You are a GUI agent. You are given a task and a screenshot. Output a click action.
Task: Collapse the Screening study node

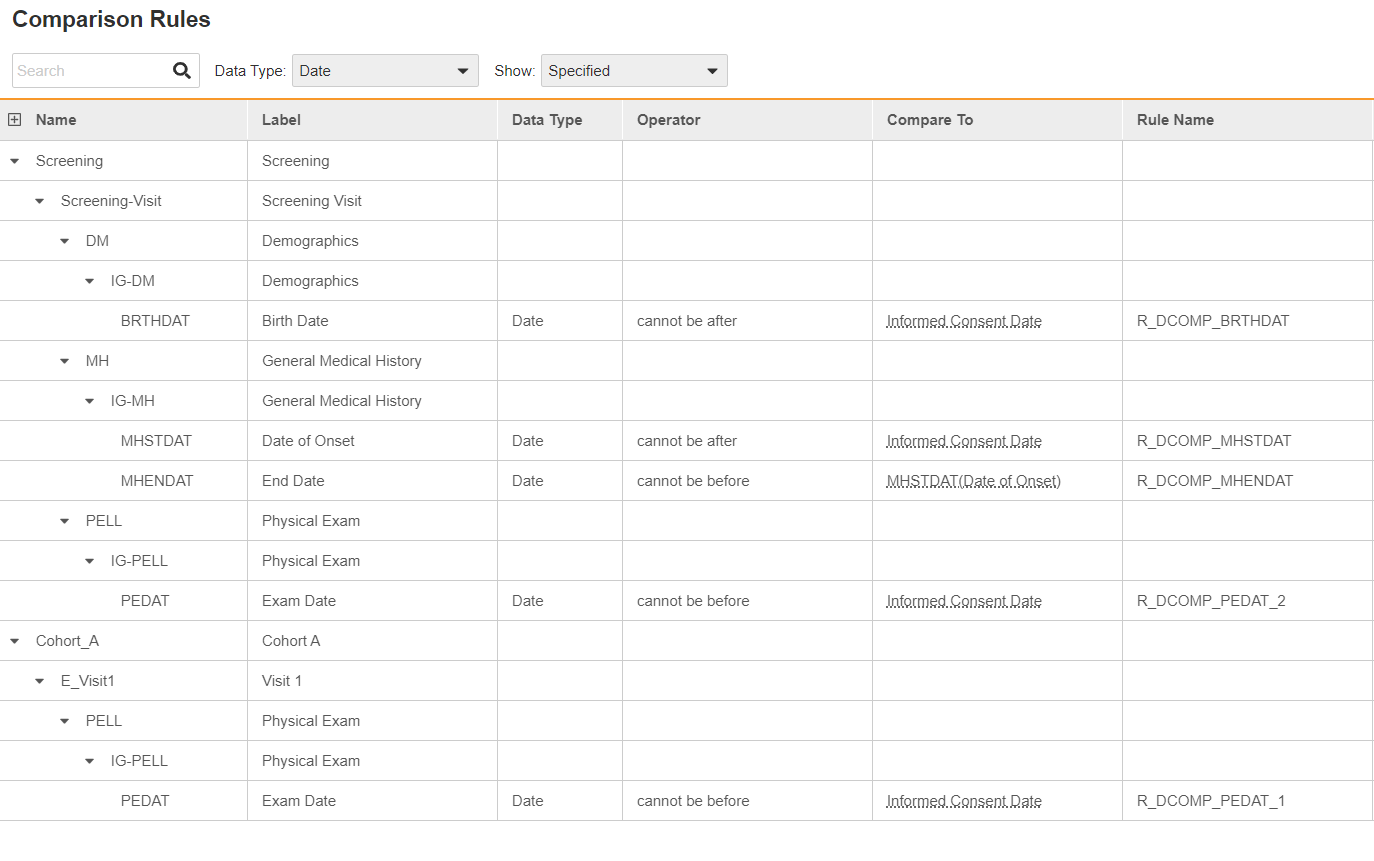click(x=15, y=161)
